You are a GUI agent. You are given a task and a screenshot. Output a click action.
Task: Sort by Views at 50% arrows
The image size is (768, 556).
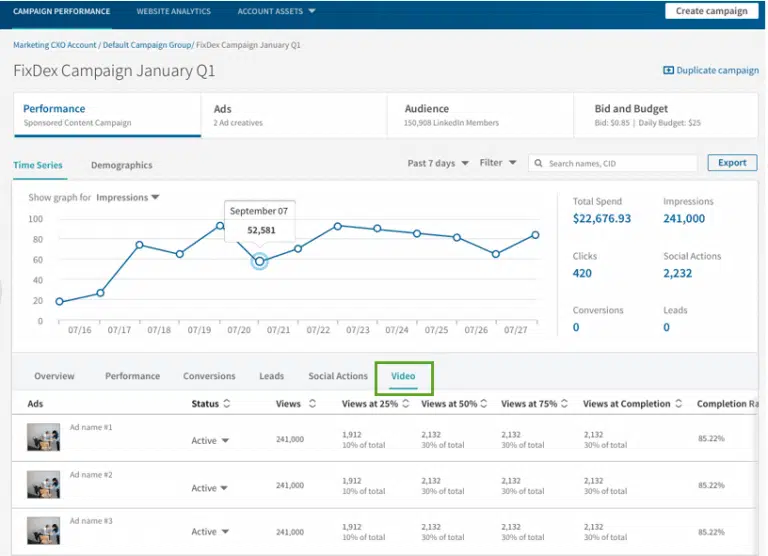pos(486,404)
